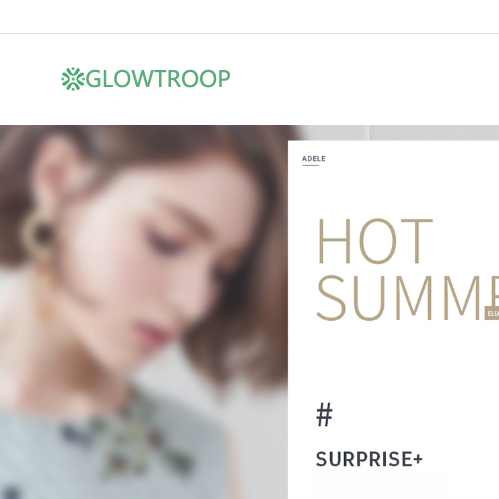Click the woman's closed eye with eyeshadow
Screen dimensions: 499x499
point(164,245)
